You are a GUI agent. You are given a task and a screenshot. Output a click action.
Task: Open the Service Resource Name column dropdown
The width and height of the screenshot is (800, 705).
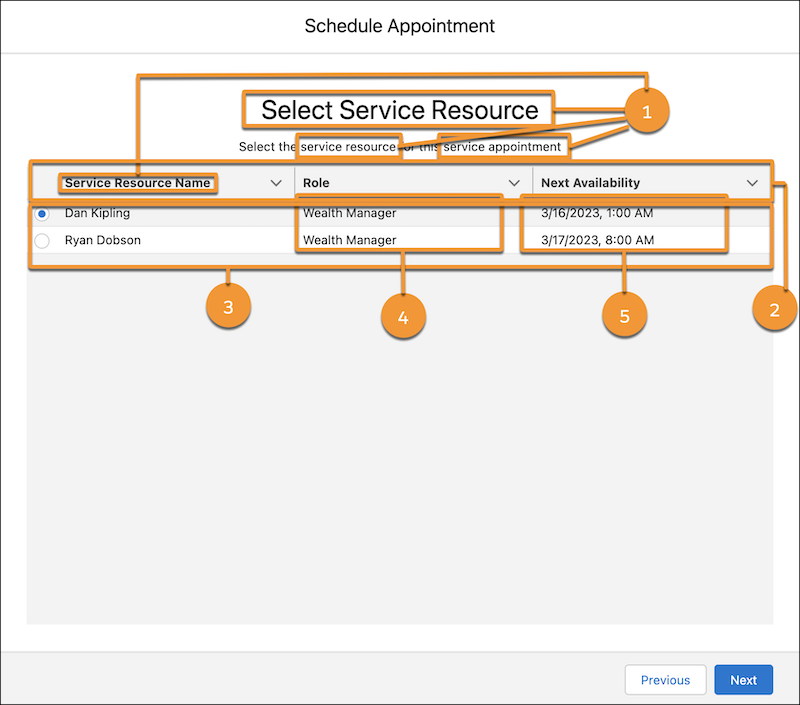pos(277,183)
